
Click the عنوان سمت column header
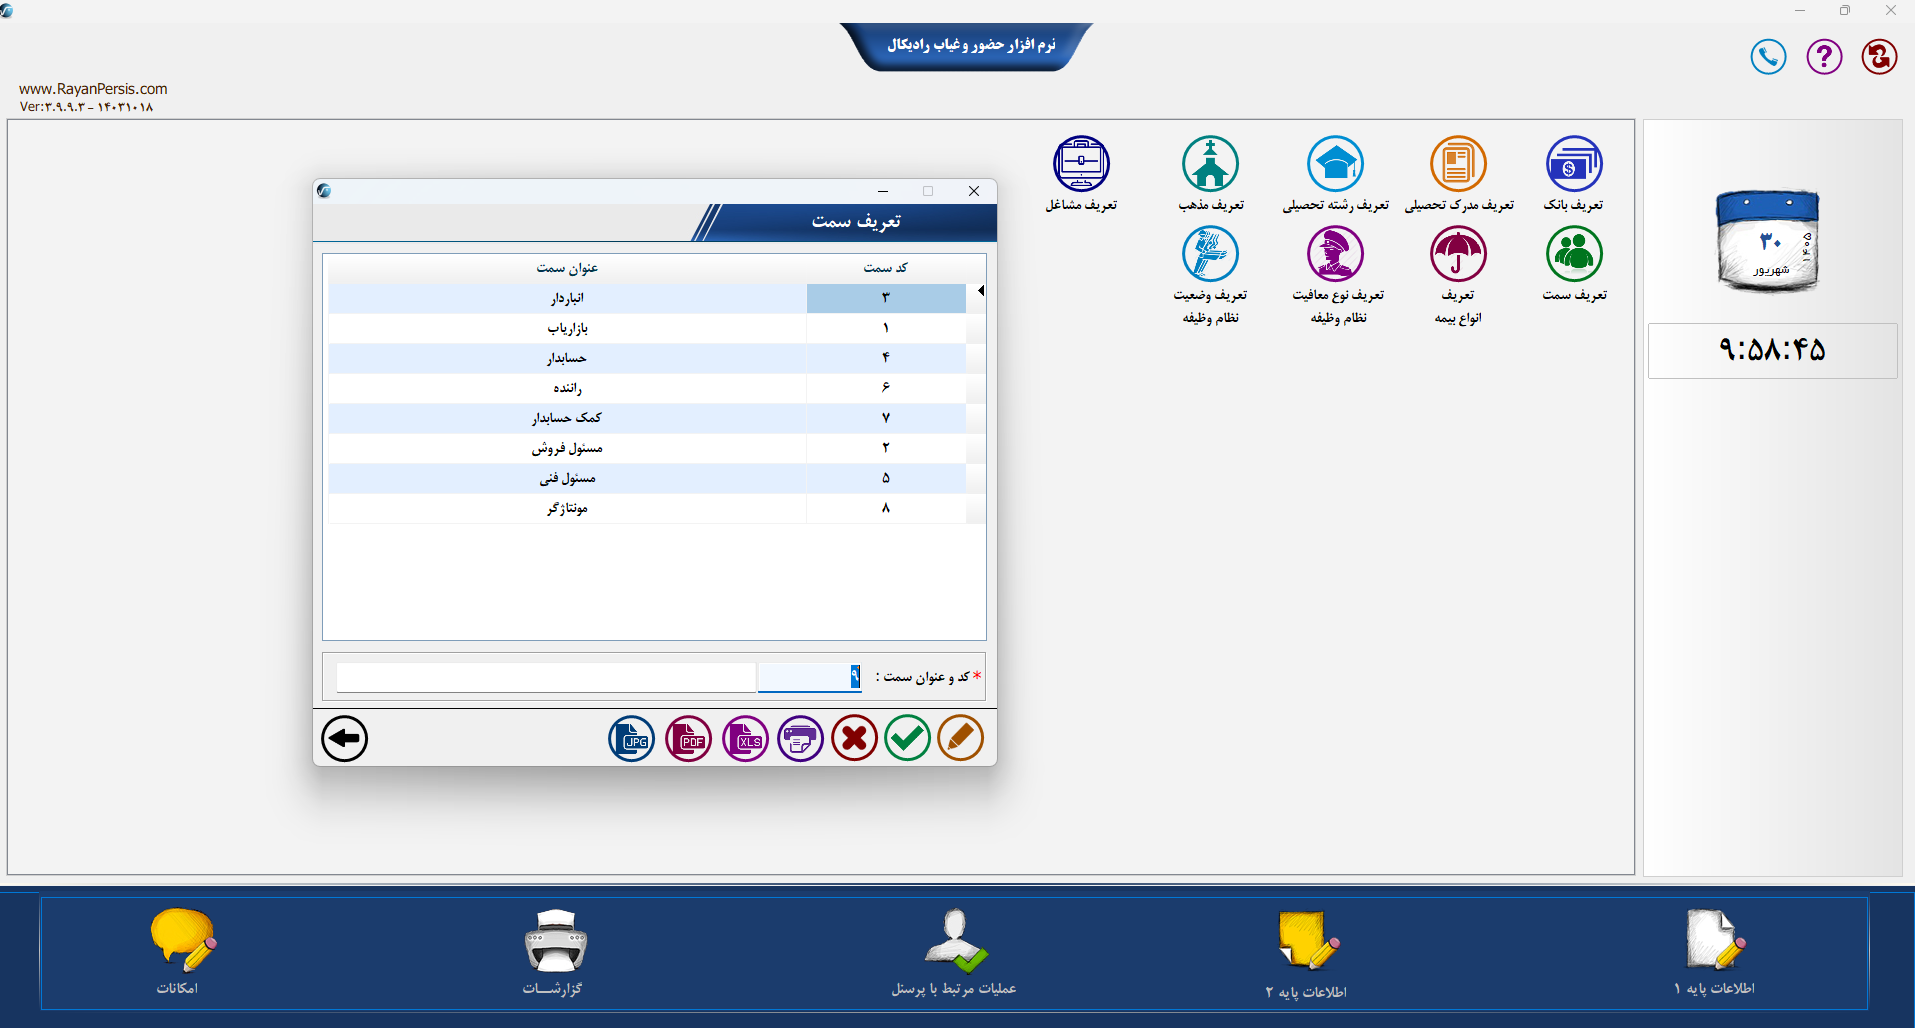pos(567,268)
